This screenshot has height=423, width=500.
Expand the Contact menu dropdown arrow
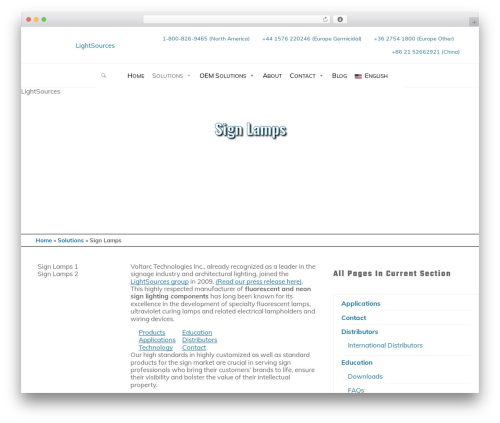click(321, 76)
